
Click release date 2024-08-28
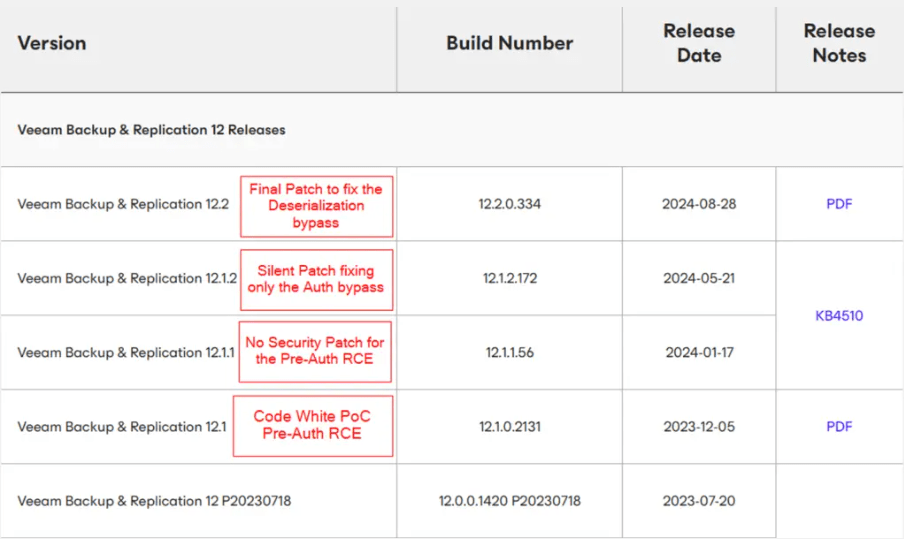[698, 204]
